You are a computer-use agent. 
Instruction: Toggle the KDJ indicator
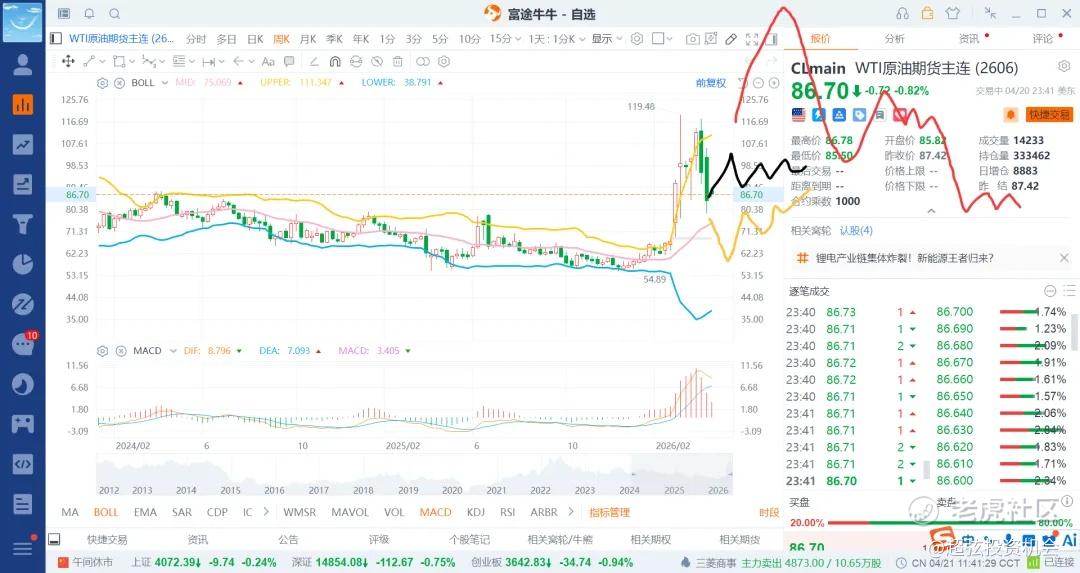pos(476,512)
